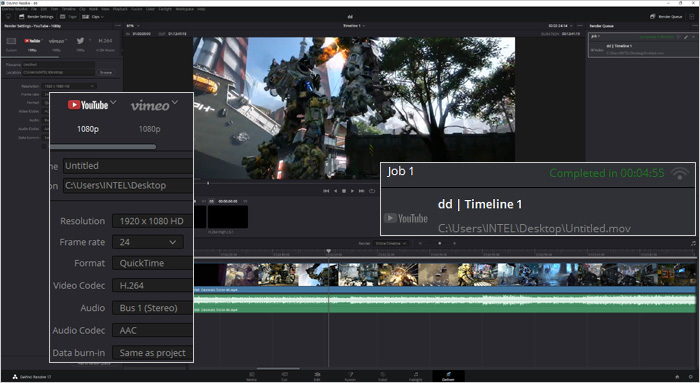Screen dimensions: 700x383
Task: Open the Fairlight menu
Action: (165, 9)
